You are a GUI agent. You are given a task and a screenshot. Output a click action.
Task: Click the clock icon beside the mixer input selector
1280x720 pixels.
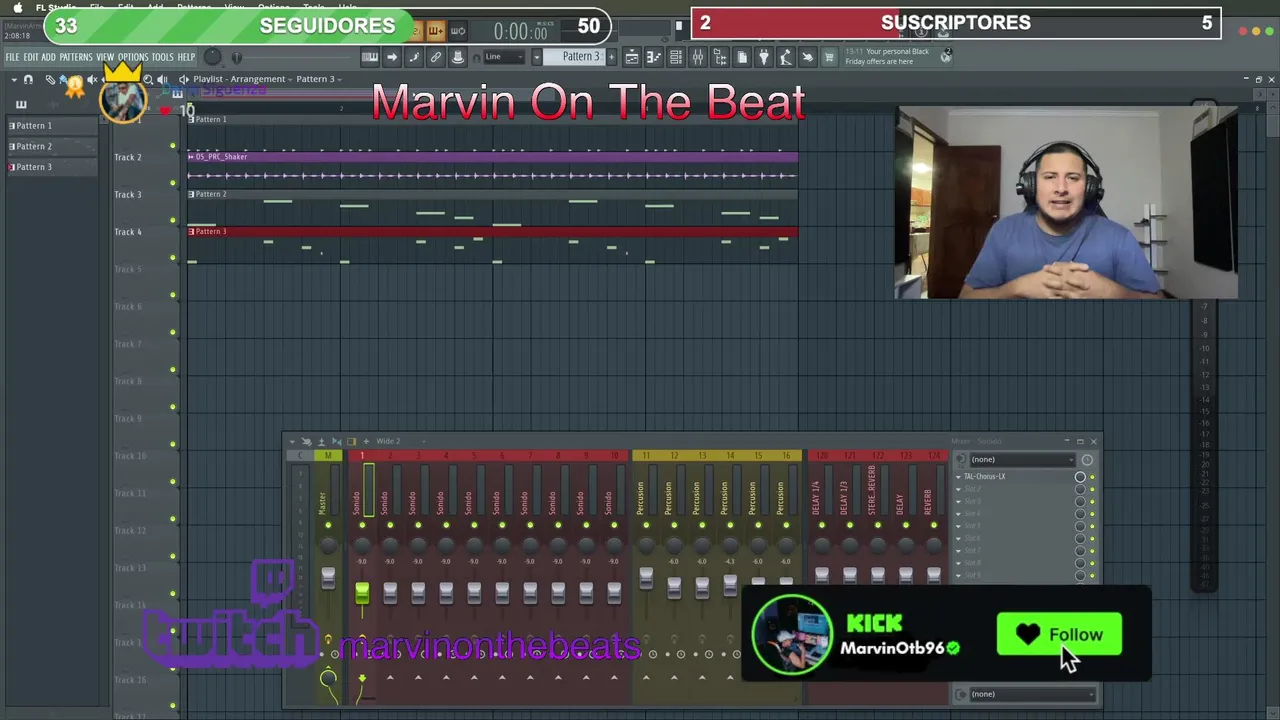tap(1087, 460)
